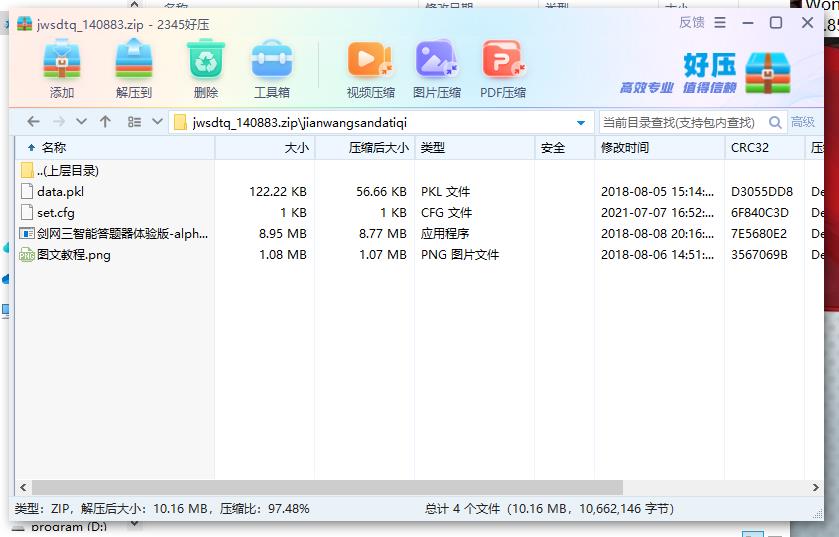Click CRC32 value D3055DD8
The image size is (839, 537).
(x=762, y=191)
